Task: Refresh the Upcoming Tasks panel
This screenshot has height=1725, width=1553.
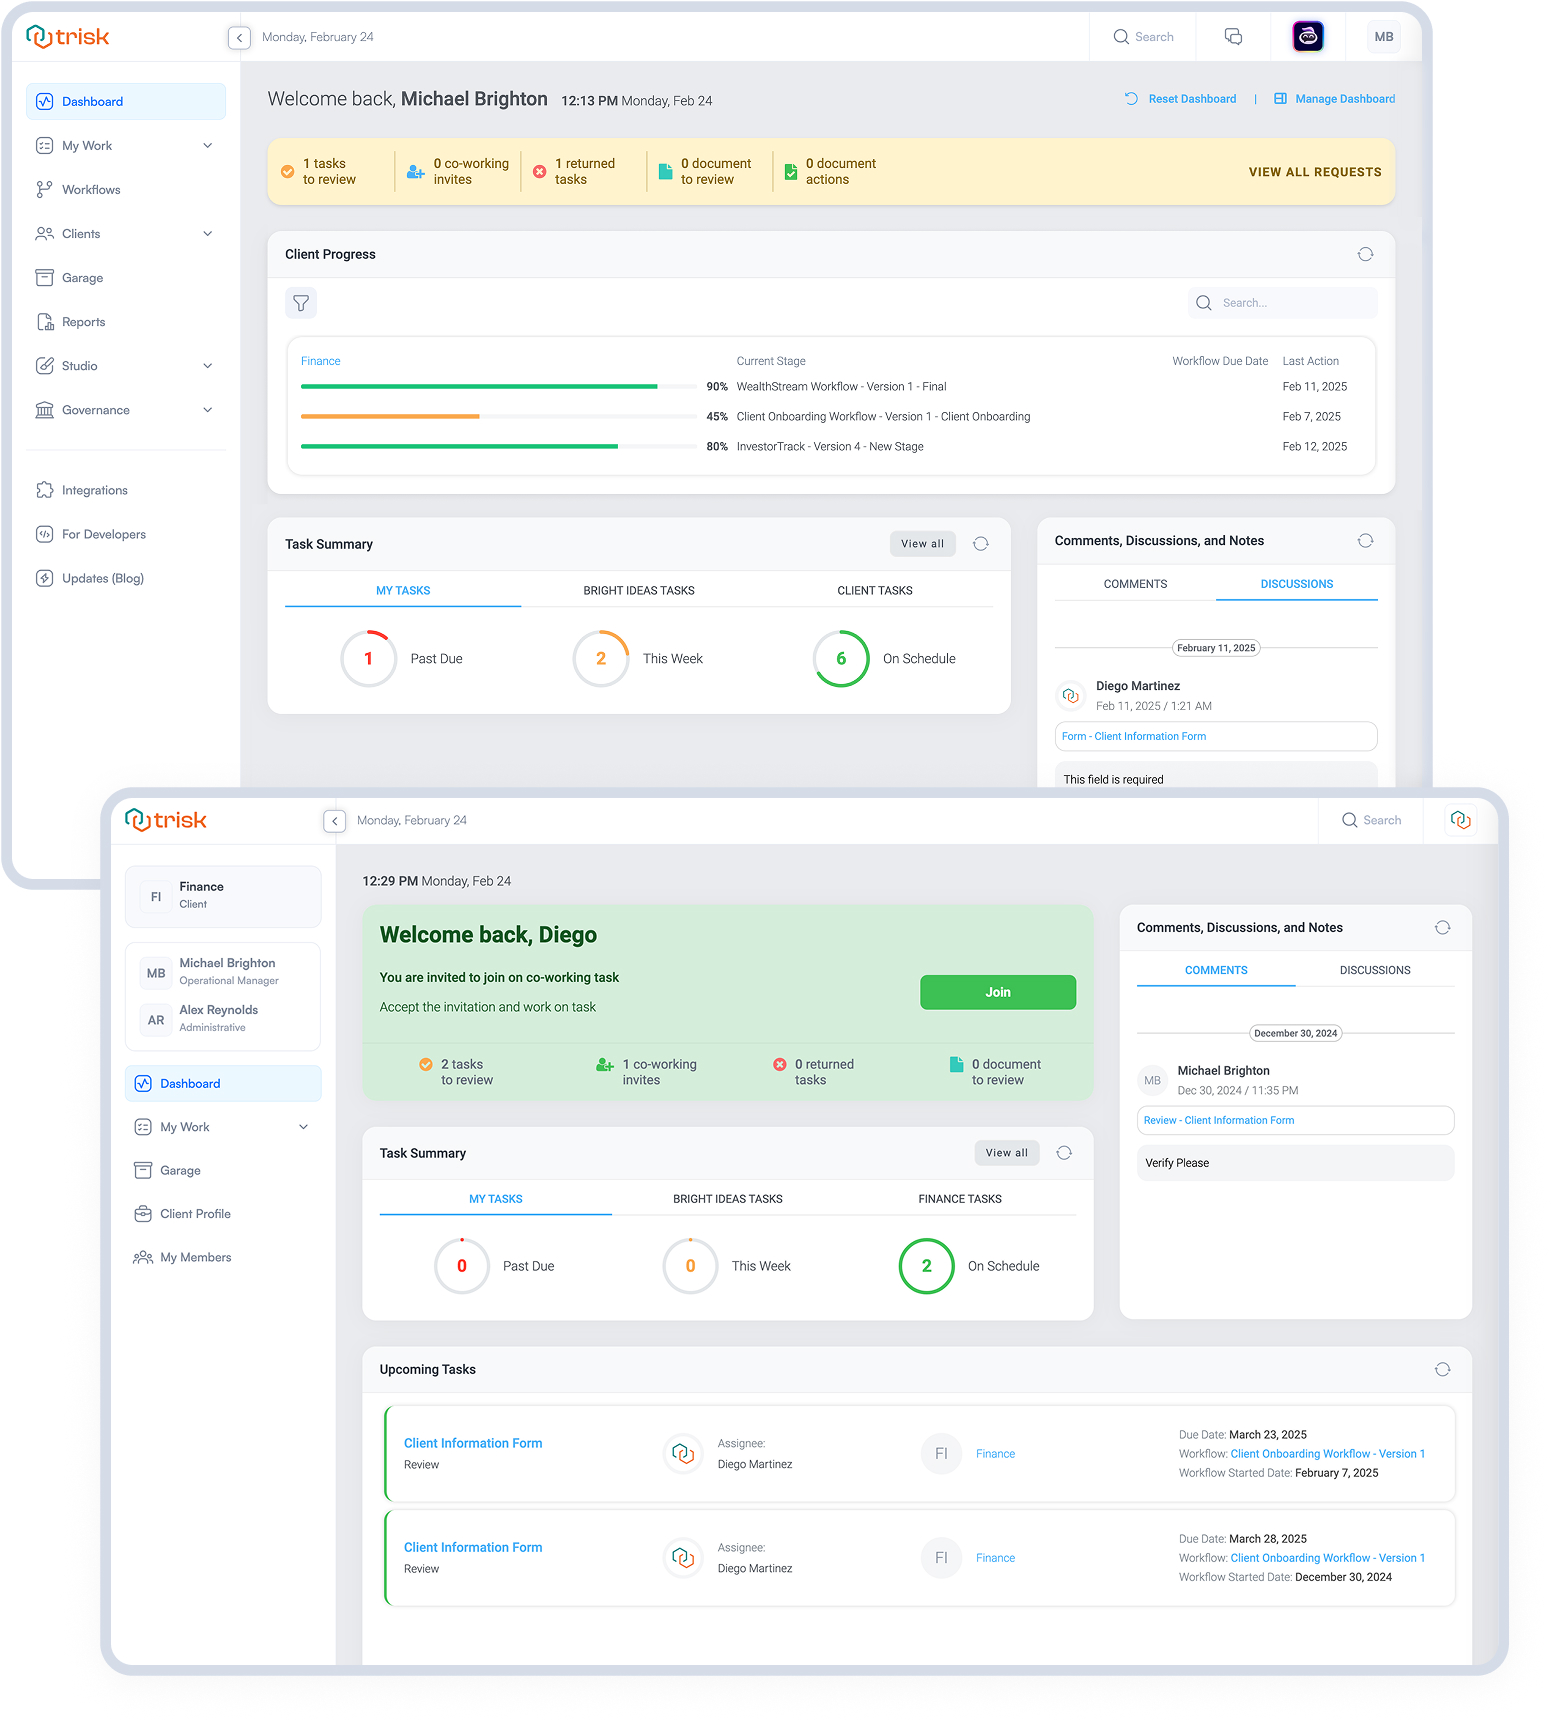Action: (1442, 1370)
